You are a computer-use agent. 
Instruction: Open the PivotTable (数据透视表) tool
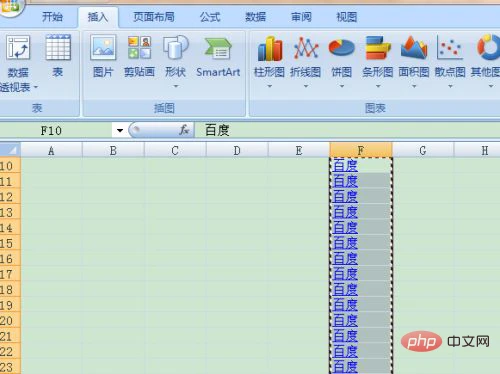(x=19, y=63)
